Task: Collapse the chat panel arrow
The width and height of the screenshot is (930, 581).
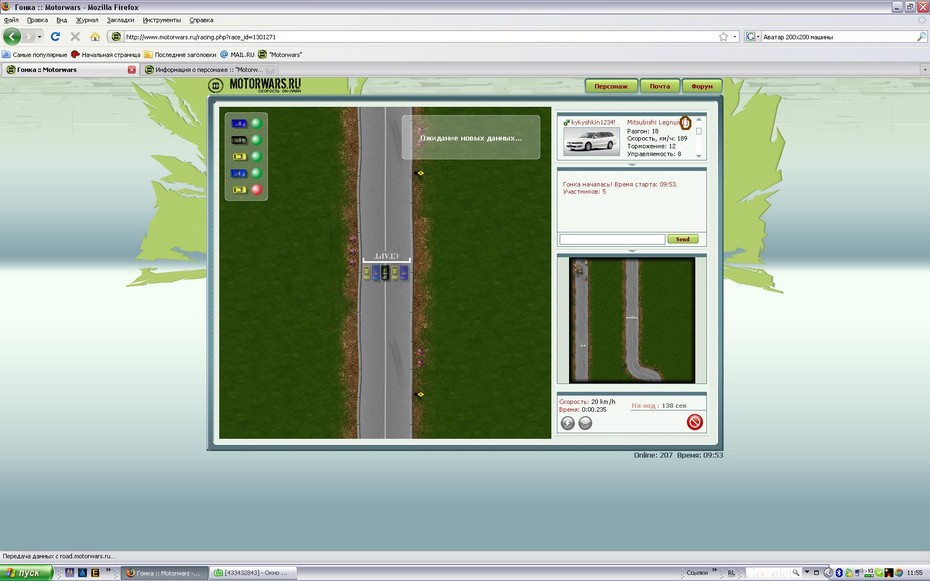Action: pos(632,251)
